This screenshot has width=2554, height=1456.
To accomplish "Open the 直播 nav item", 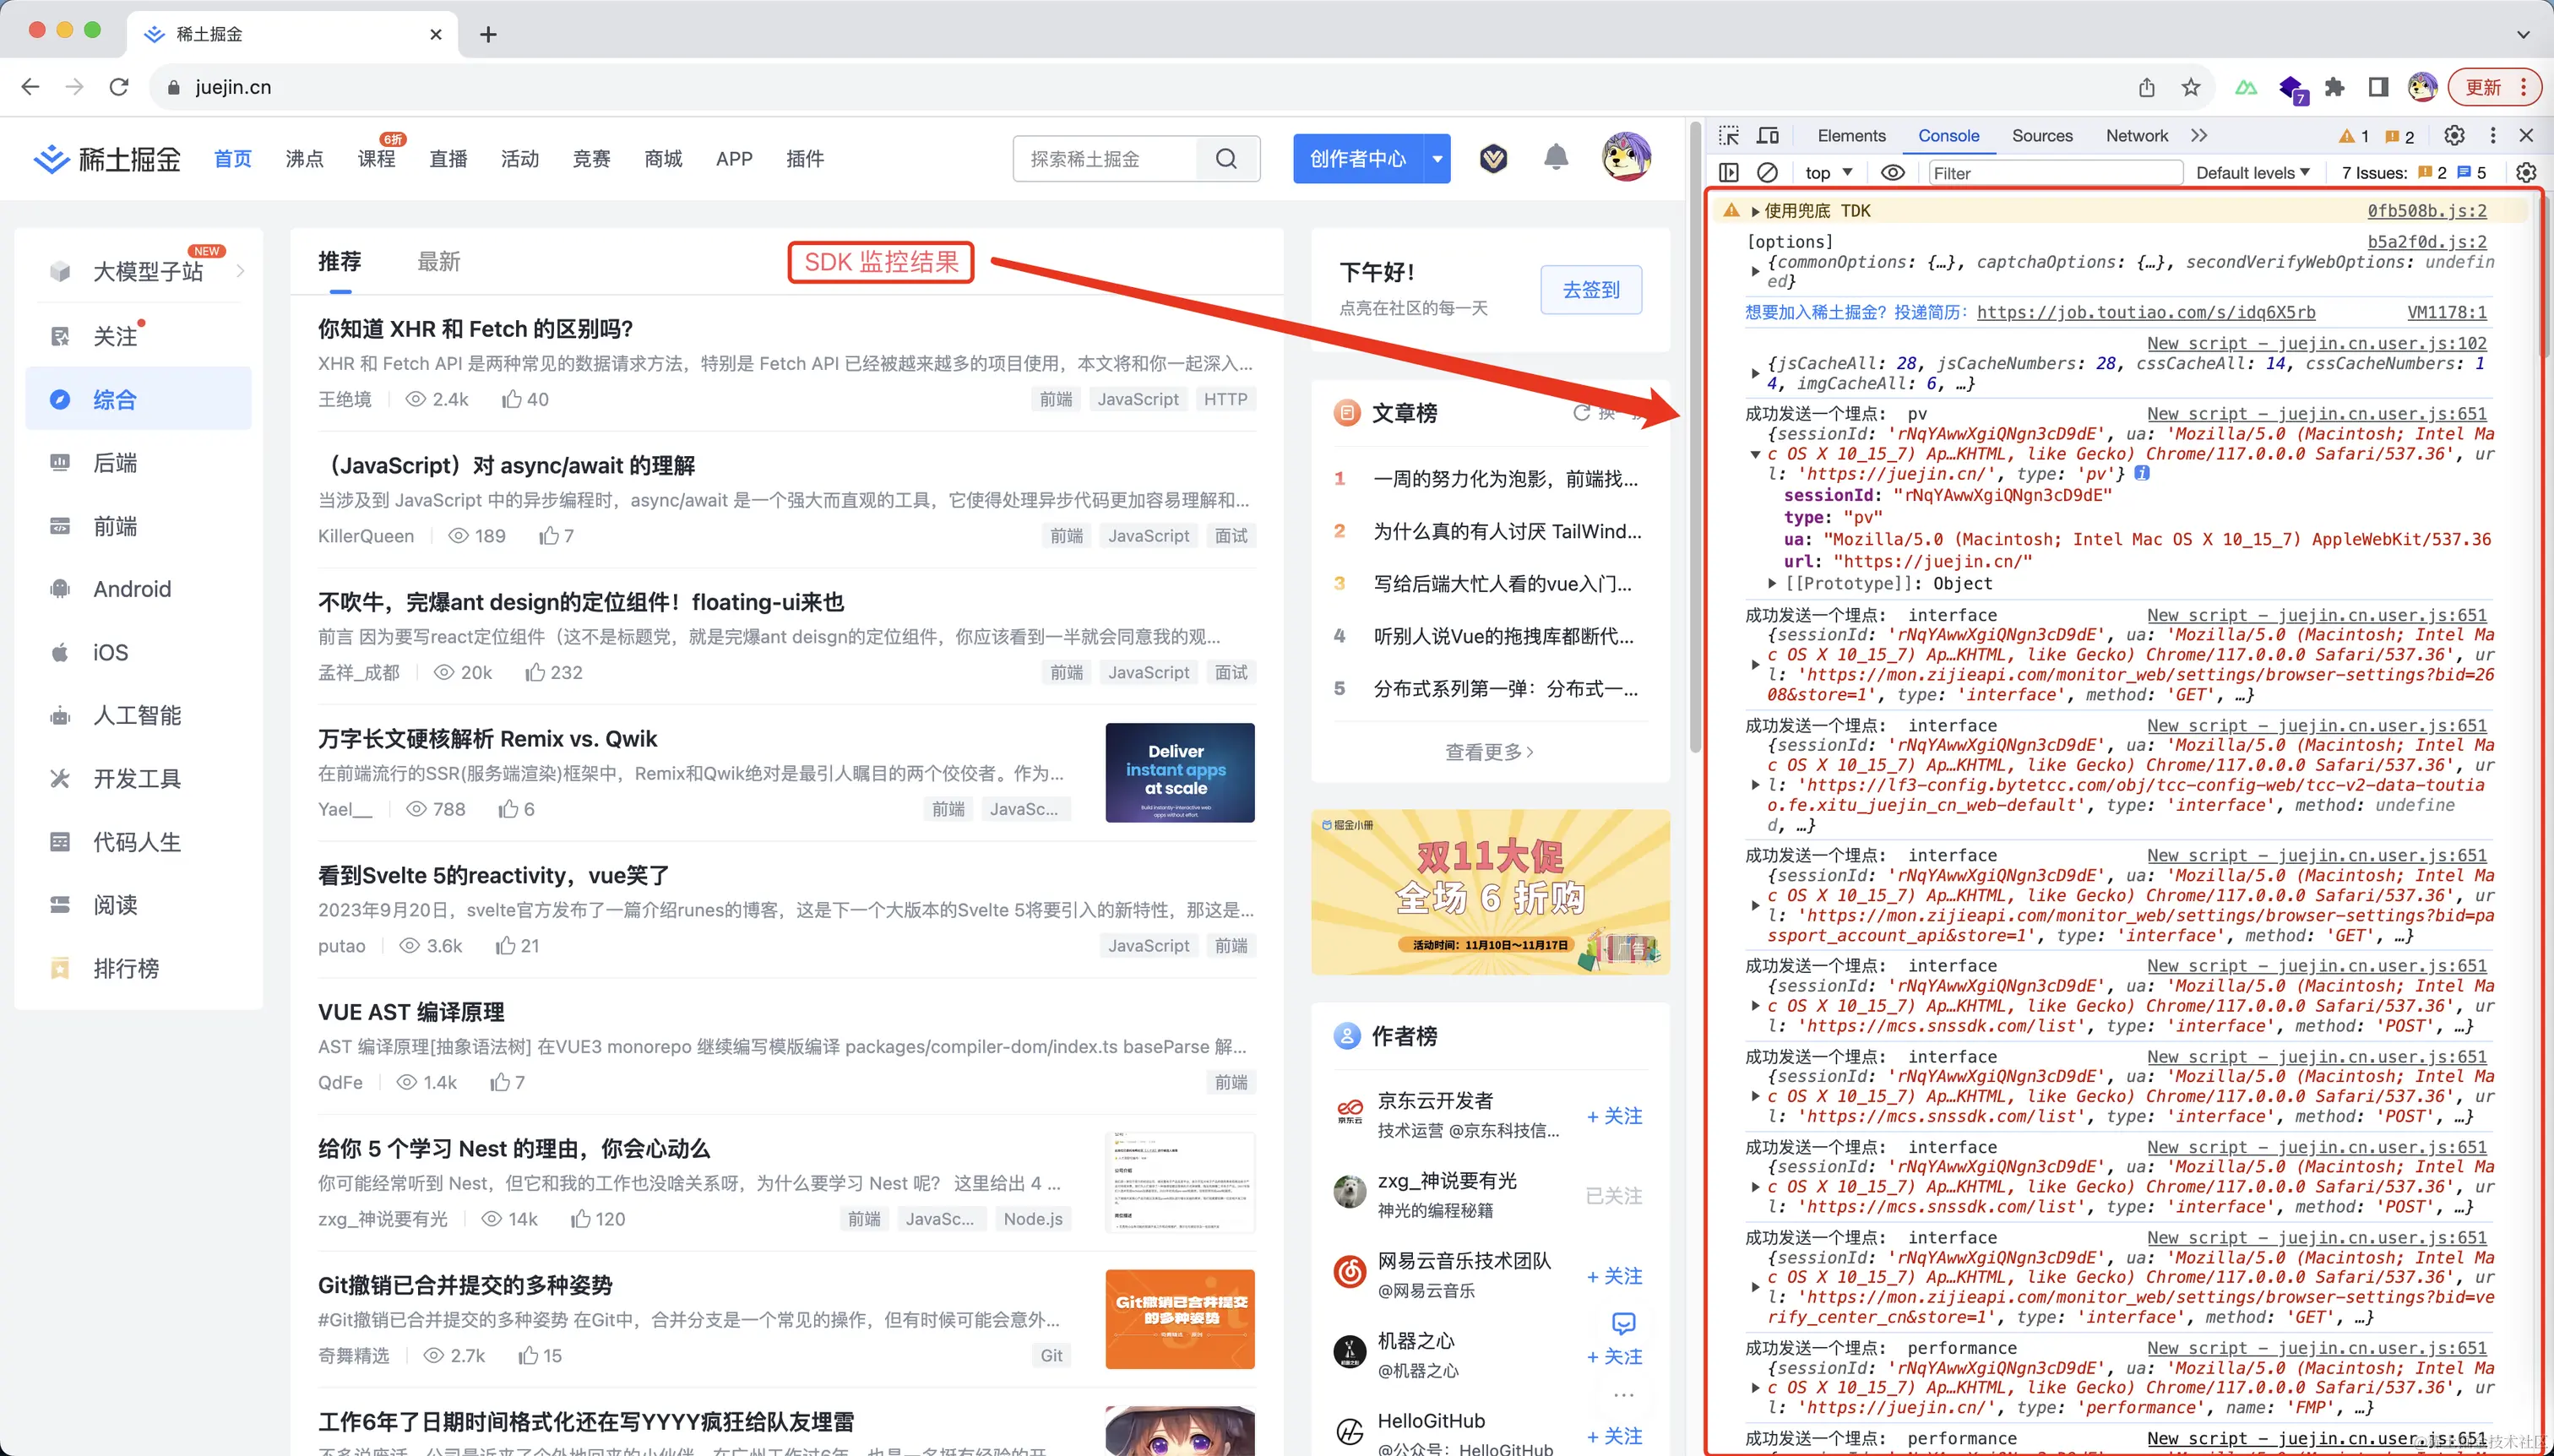I will pyautogui.click(x=448, y=158).
